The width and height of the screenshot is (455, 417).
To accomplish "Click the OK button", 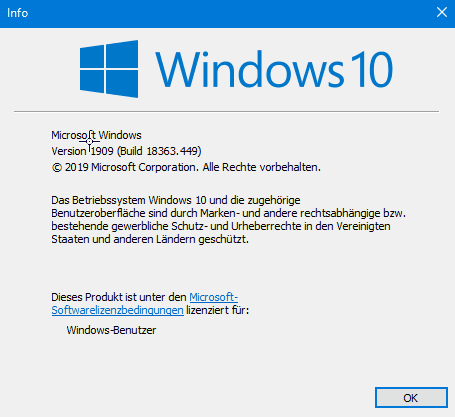I will click(411, 398).
